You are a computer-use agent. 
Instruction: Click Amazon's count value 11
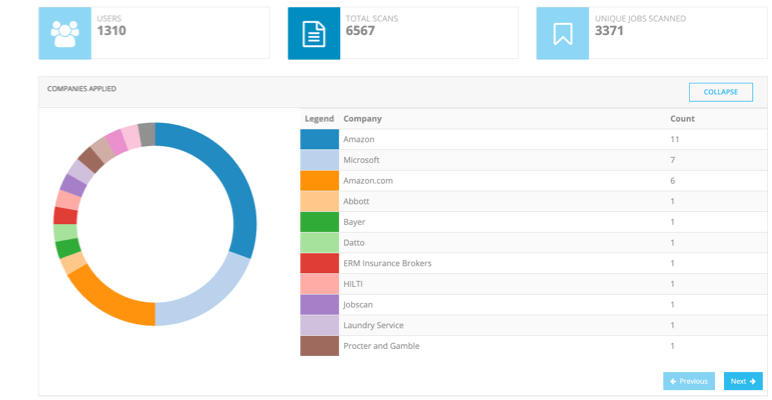pos(675,139)
